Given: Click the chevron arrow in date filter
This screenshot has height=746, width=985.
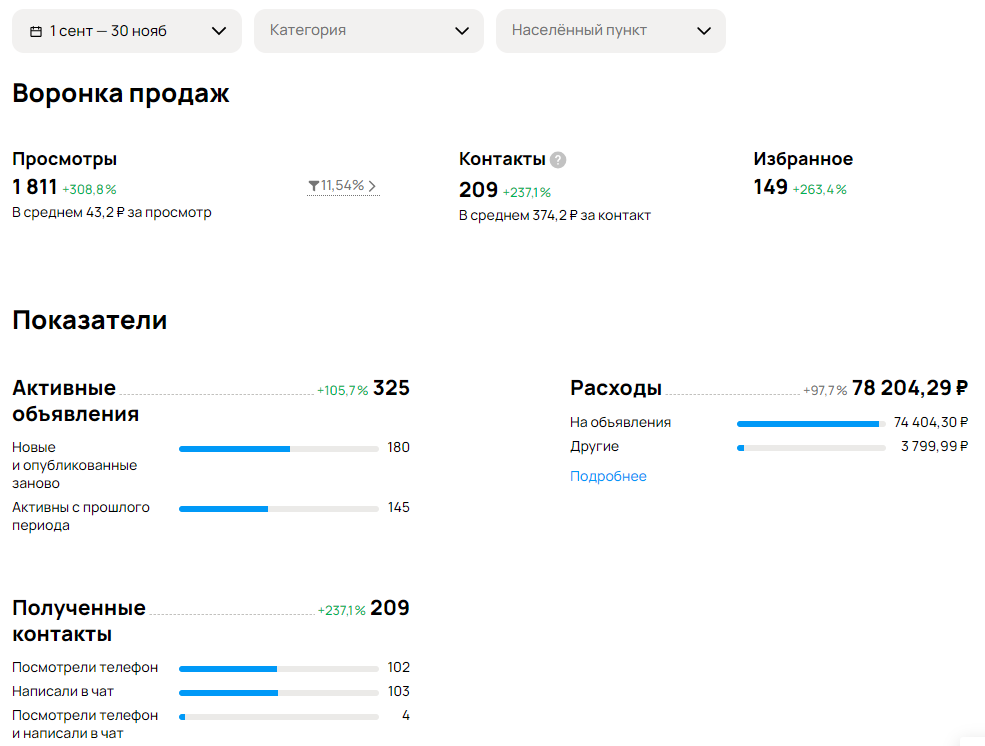Looking at the screenshot, I should [219, 31].
